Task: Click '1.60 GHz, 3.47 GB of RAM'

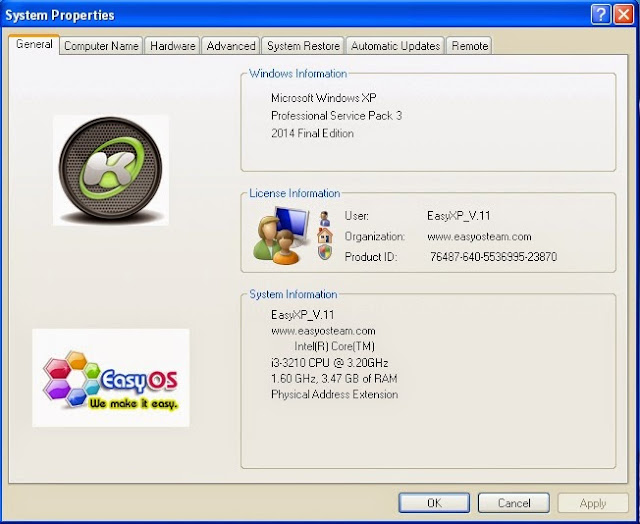Action: [334, 379]
